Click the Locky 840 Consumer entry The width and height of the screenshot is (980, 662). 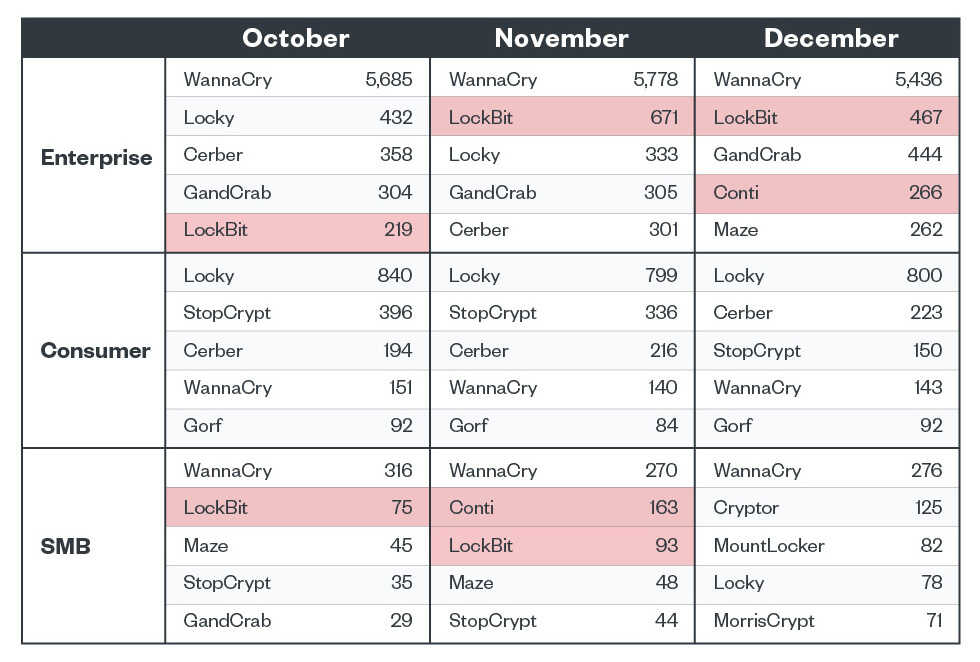tap(297, 276)
